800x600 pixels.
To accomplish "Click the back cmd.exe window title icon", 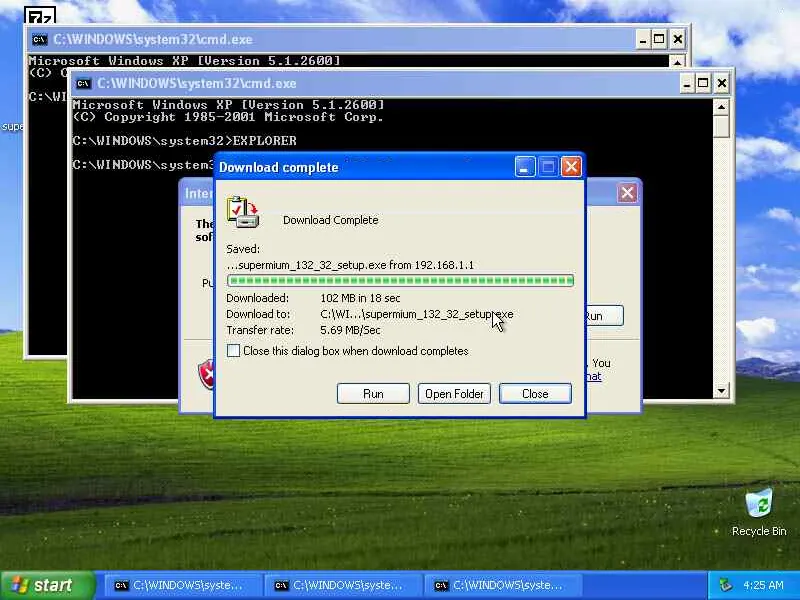I will coord(39,39).
